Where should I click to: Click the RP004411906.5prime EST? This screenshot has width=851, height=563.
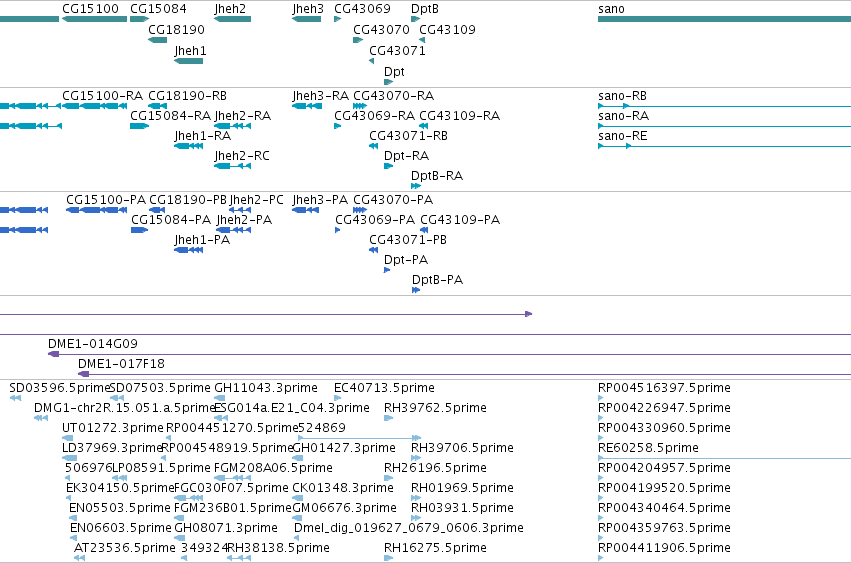click(601, 559)
